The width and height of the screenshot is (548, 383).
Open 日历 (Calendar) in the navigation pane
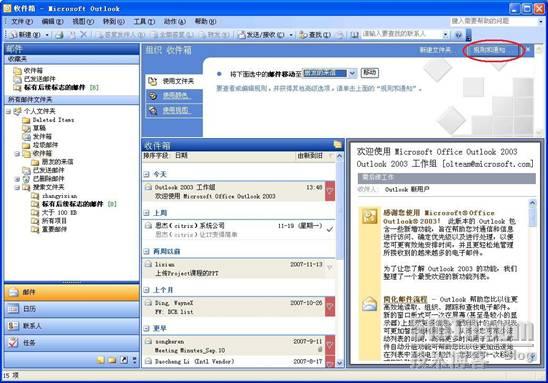[x=72, y=309]
